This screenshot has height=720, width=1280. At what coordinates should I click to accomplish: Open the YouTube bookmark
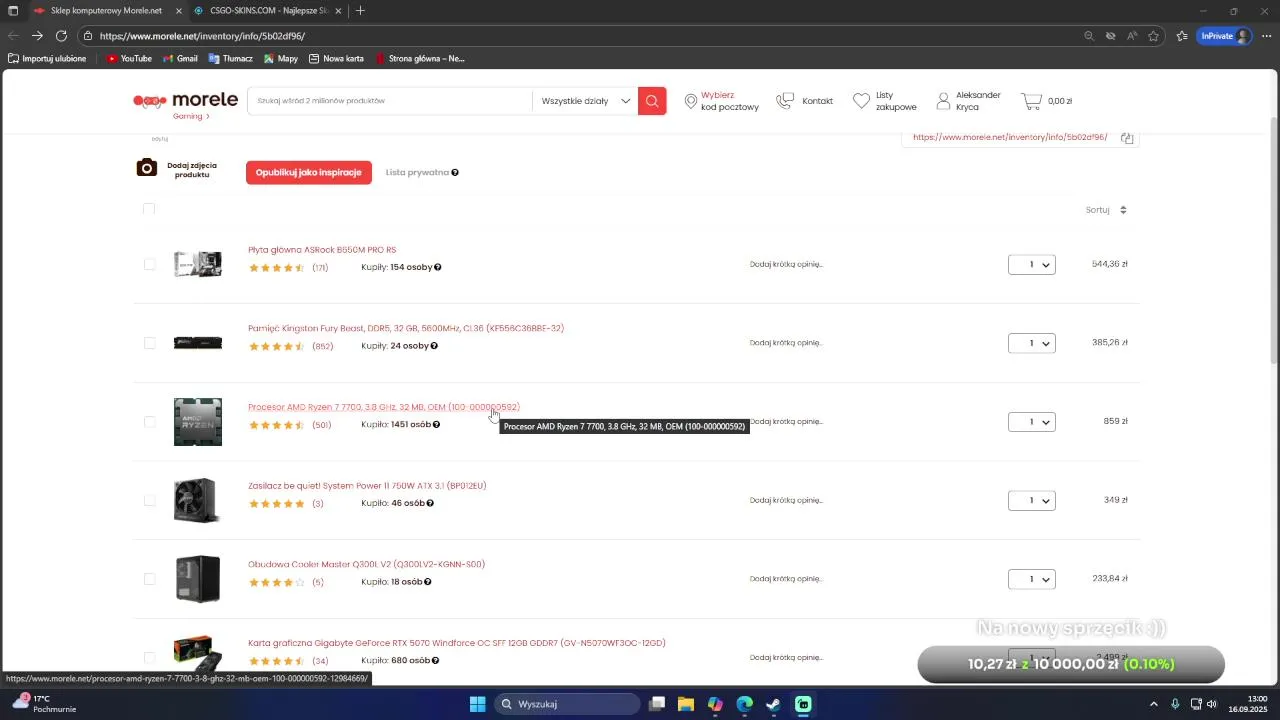click(x=129, y=59)
